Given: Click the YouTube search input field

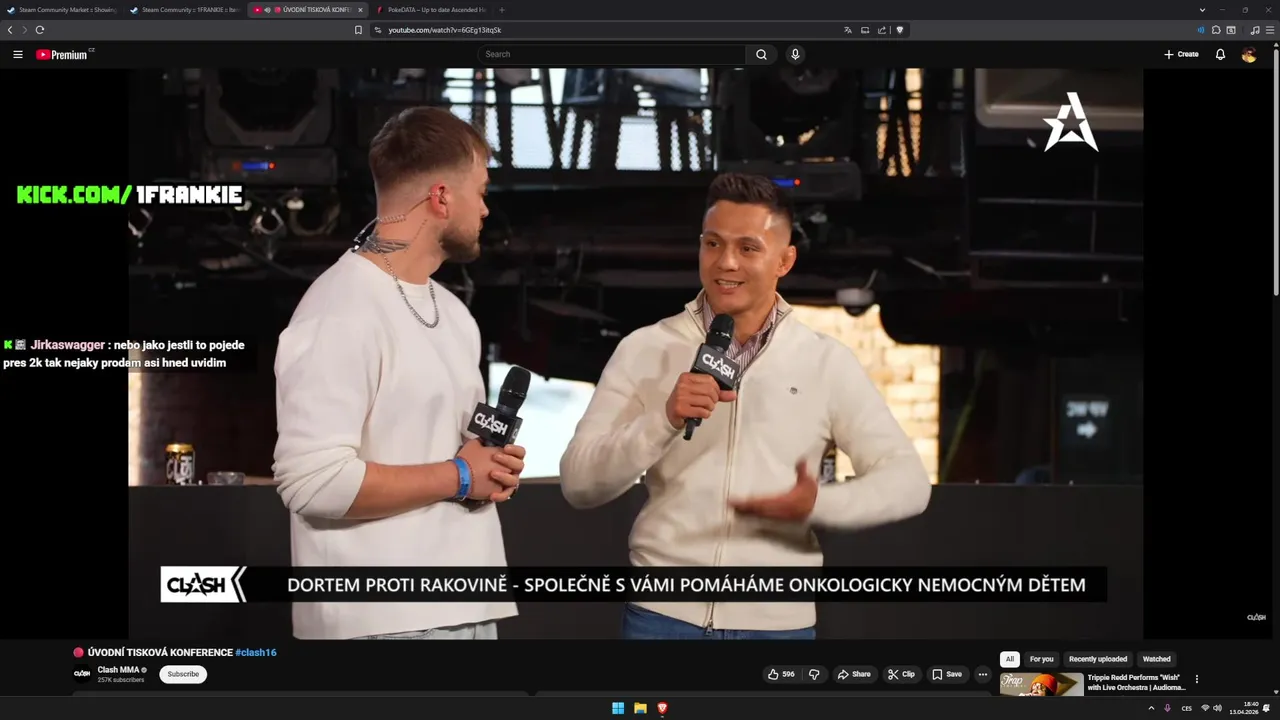Looking at the screenshot, I should pos(612,54).
